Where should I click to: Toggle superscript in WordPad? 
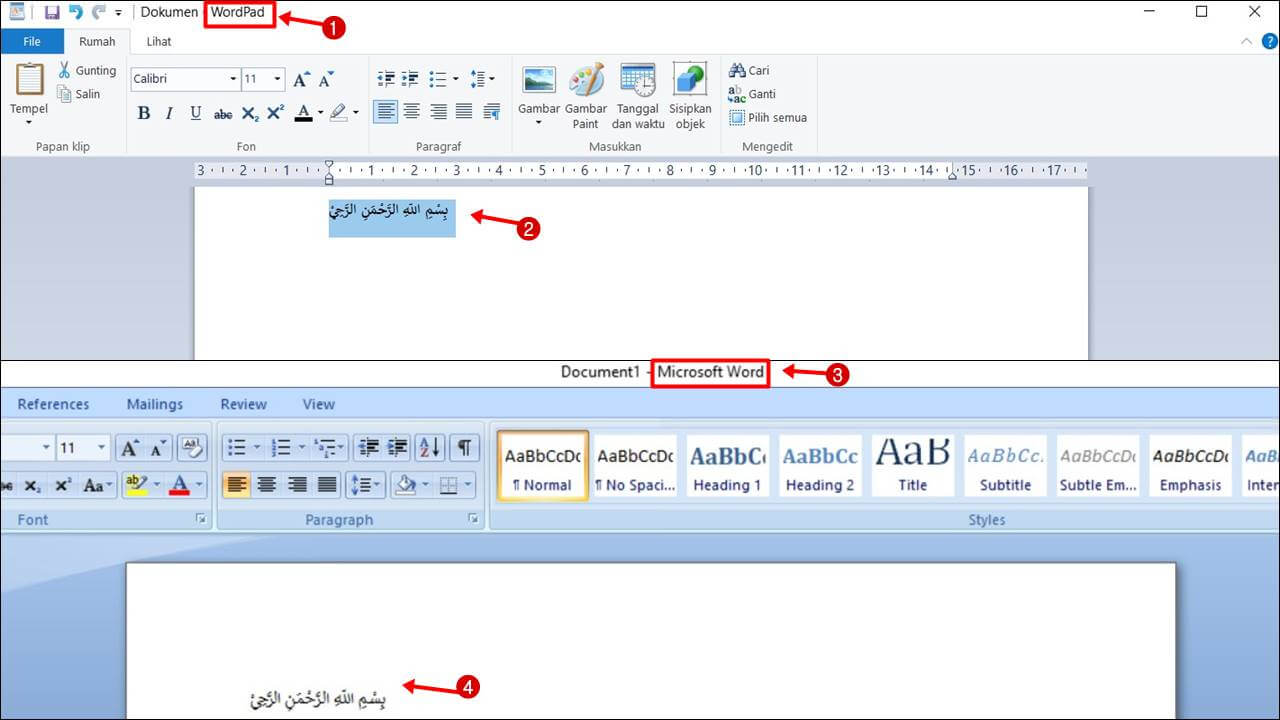tap(276, 113)
